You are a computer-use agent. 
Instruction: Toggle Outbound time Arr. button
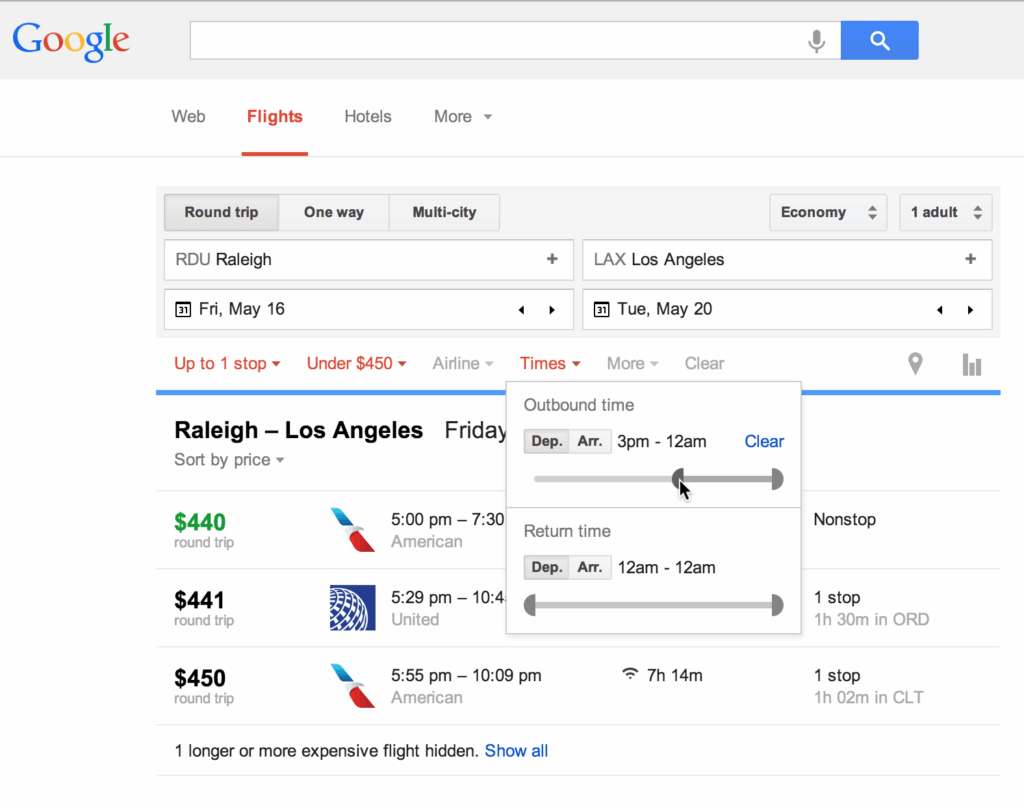tap(590, 442)
